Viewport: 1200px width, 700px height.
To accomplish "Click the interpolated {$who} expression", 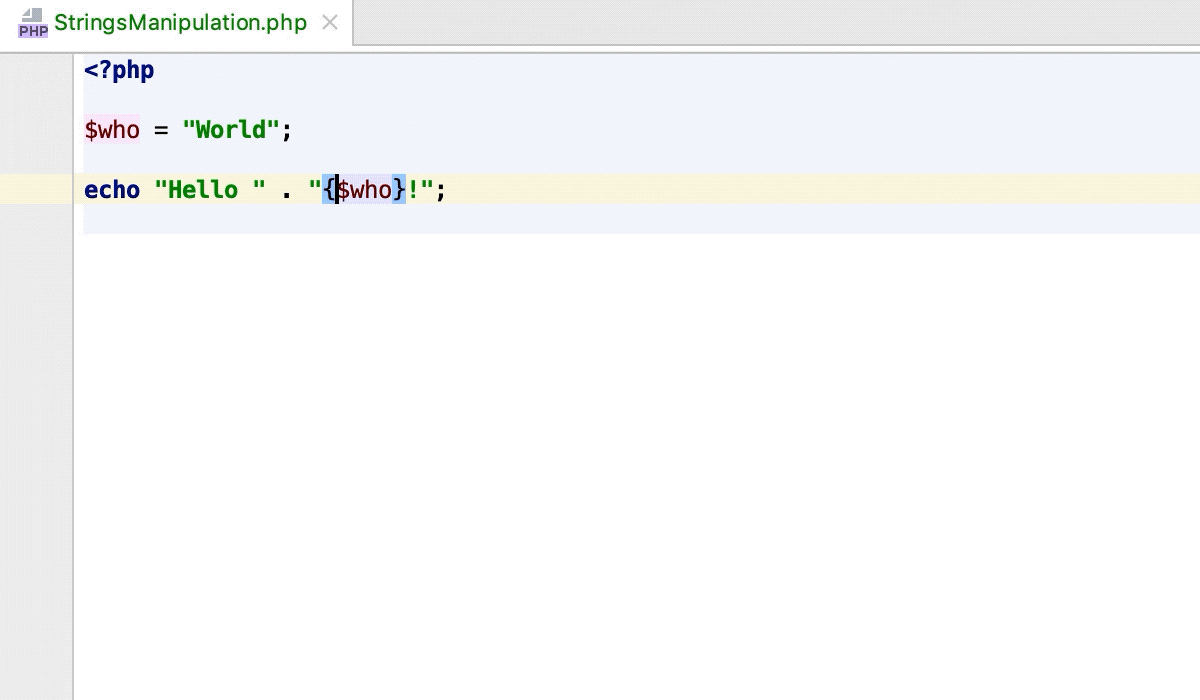I will tap(362, 190).
